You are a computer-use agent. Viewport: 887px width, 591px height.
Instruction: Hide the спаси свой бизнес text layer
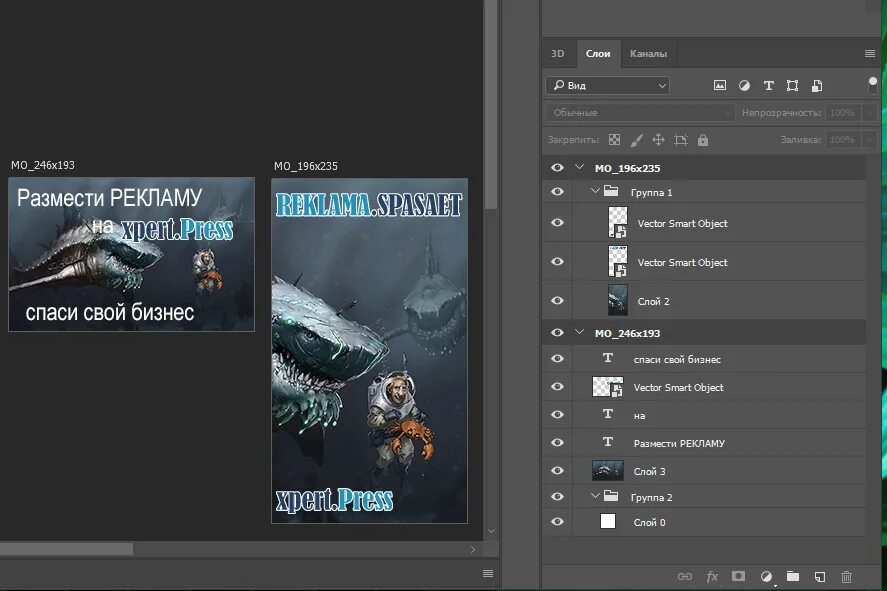click(x=557, y=359)
